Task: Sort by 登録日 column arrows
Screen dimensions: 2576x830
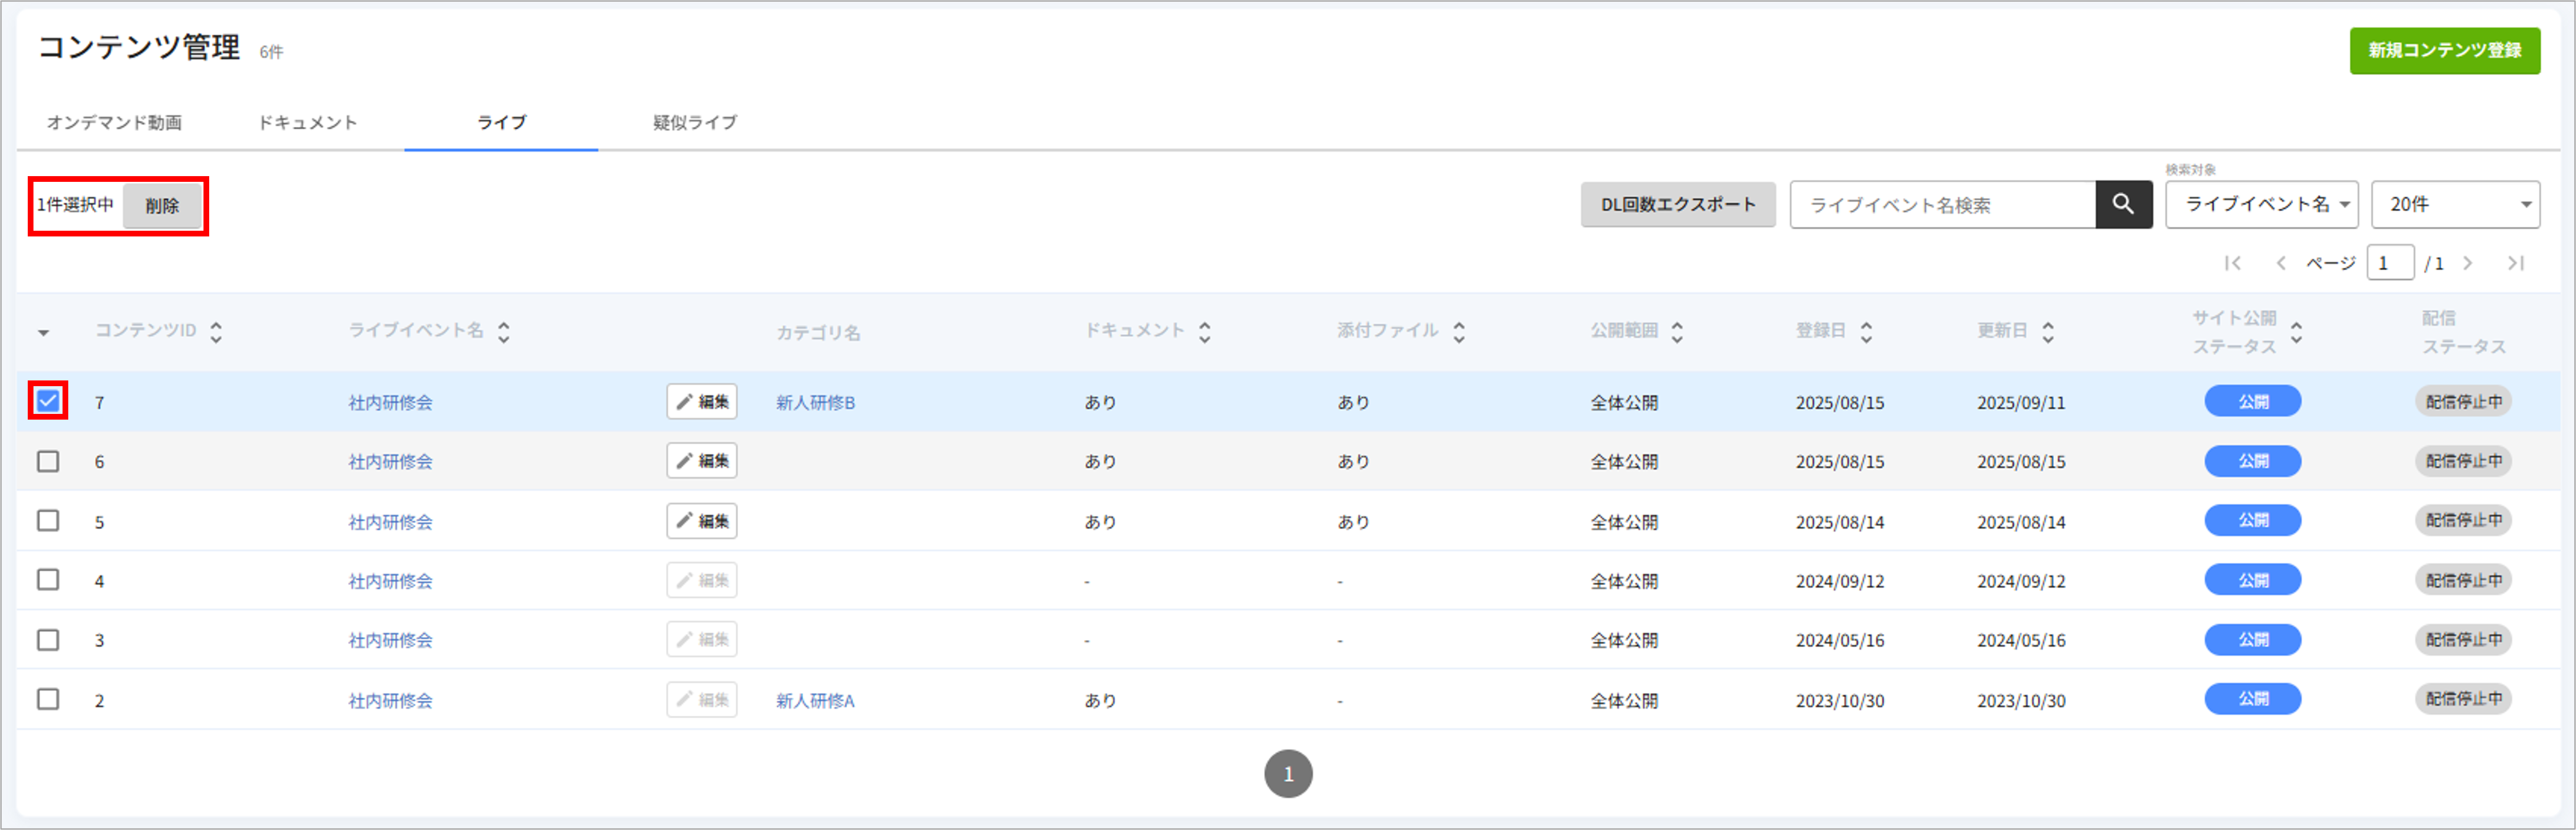Action: coord(1866,332)
